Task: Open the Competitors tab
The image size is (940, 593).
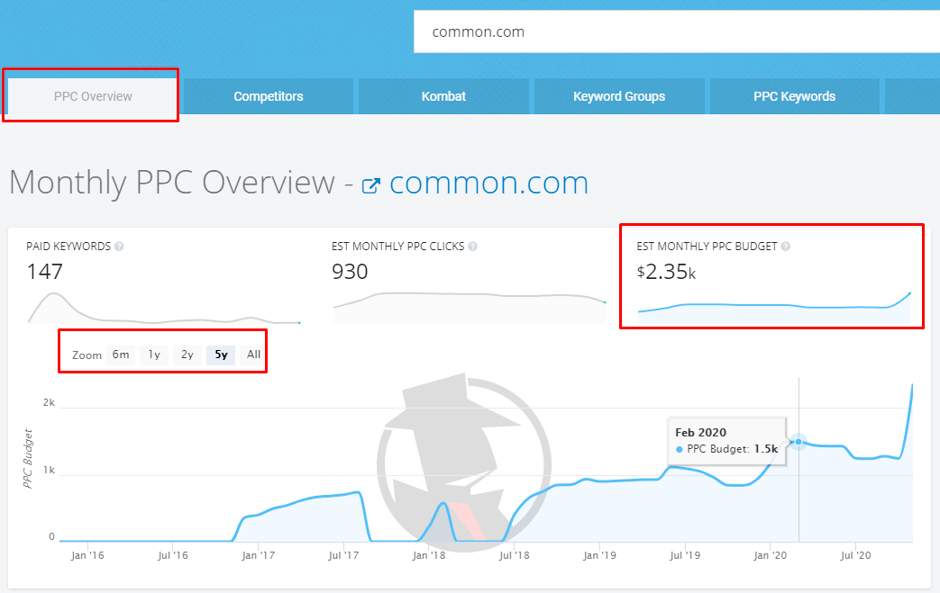Action: [x=268, y=97]
